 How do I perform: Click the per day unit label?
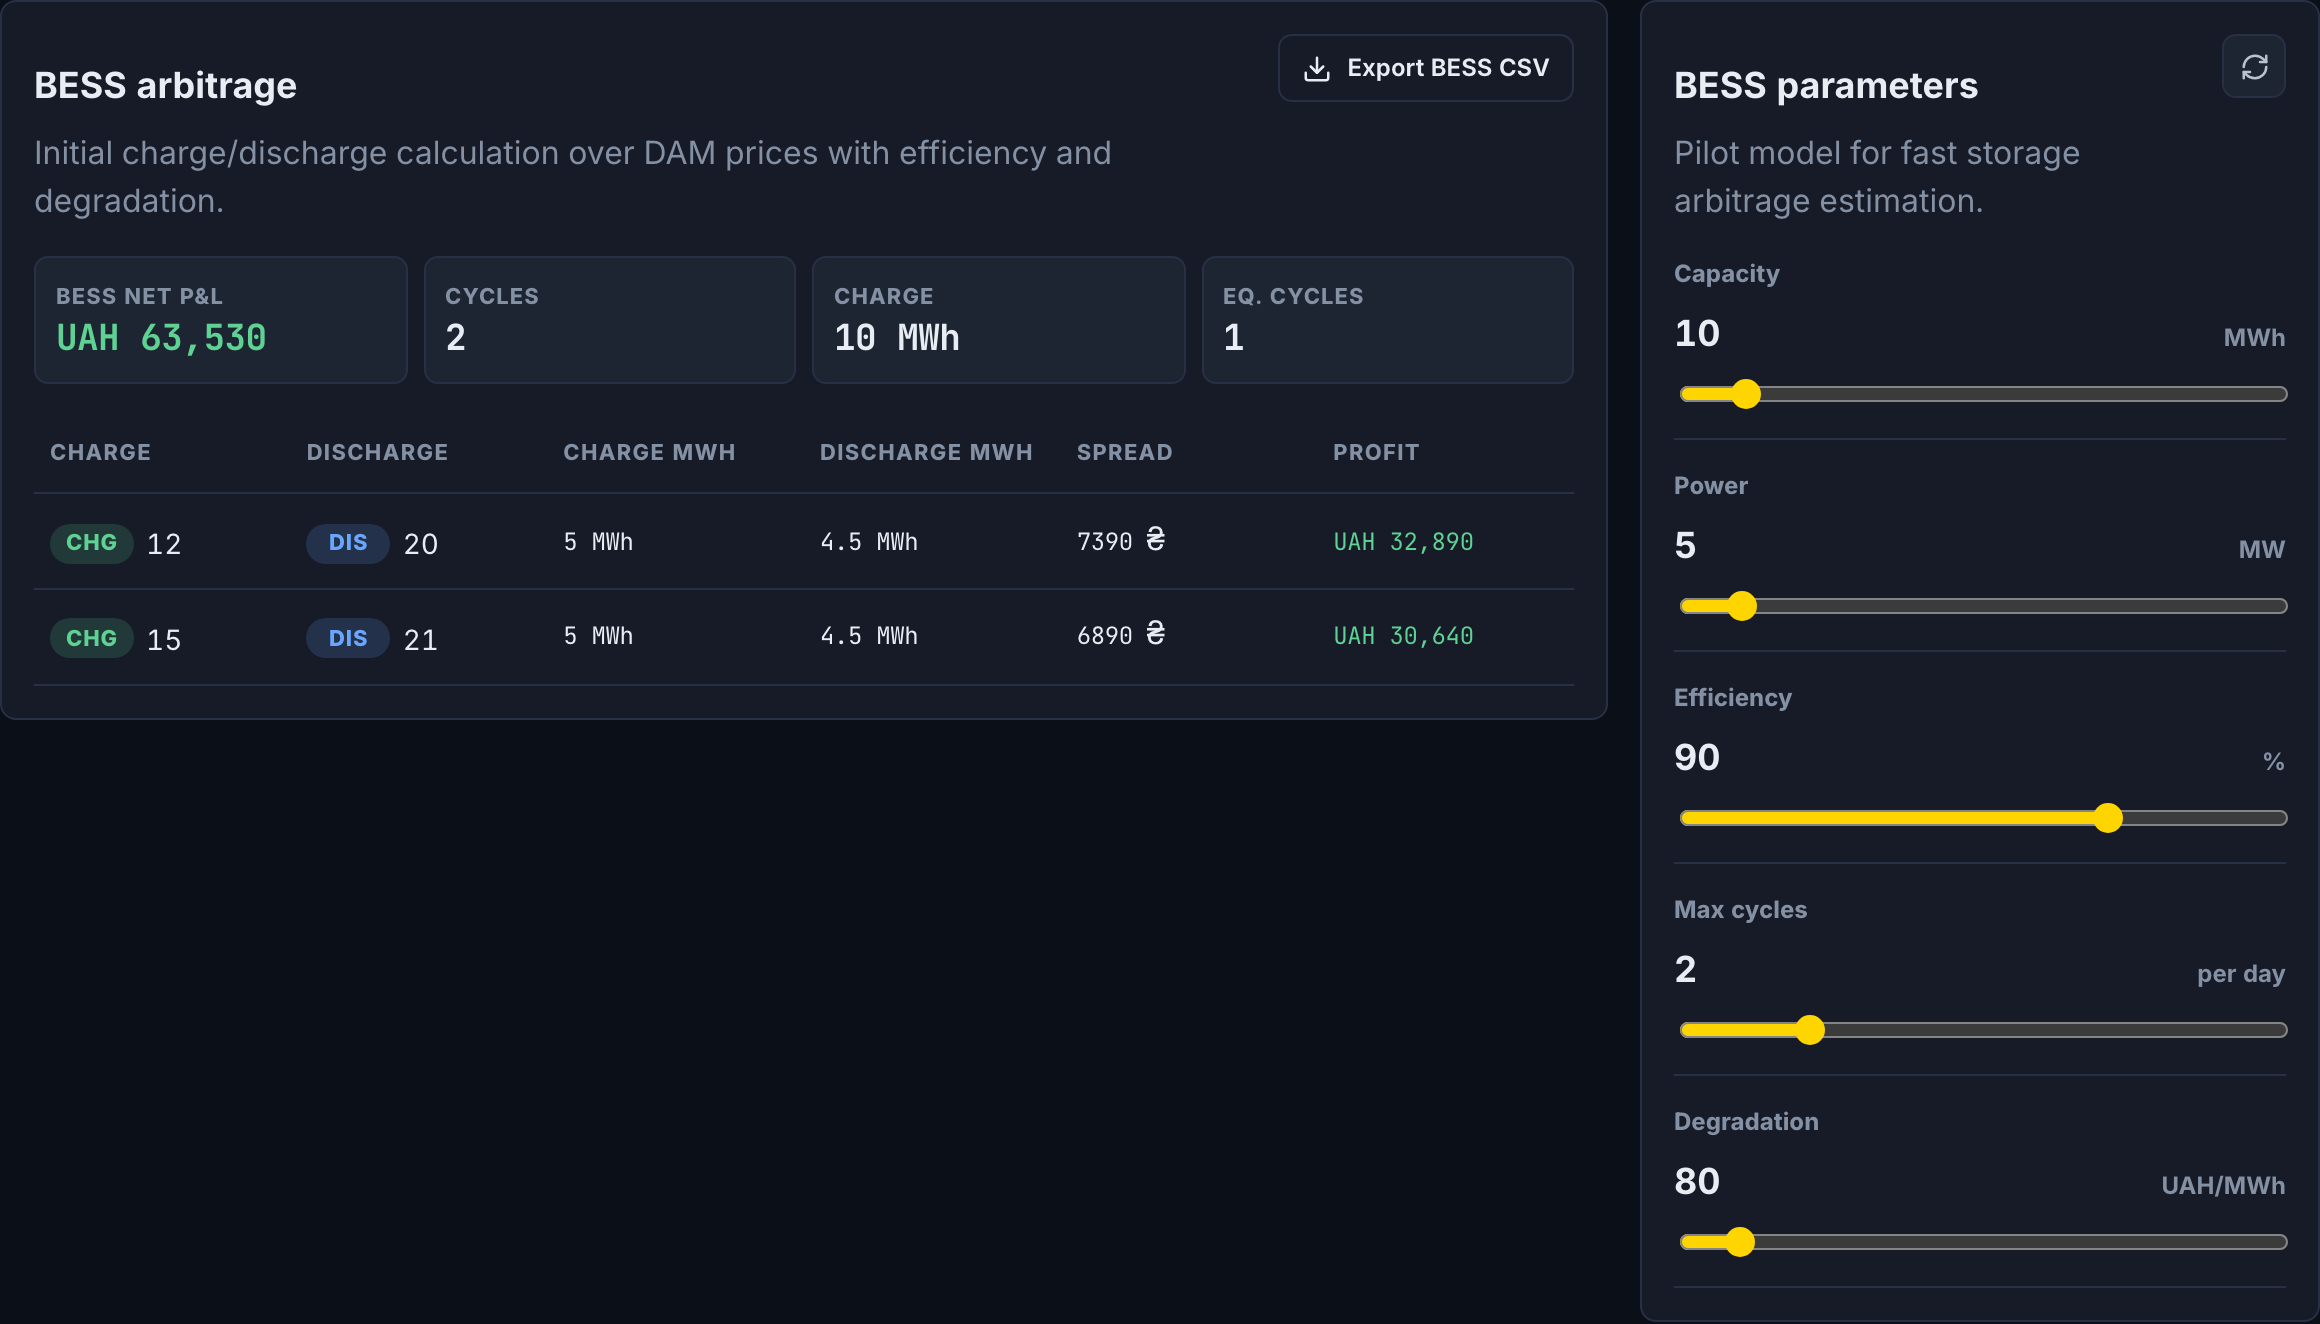[x=2241, y=974]
